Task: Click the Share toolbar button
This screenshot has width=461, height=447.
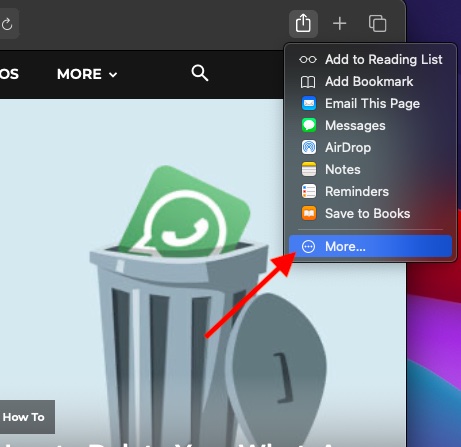Action: (303, 24)
